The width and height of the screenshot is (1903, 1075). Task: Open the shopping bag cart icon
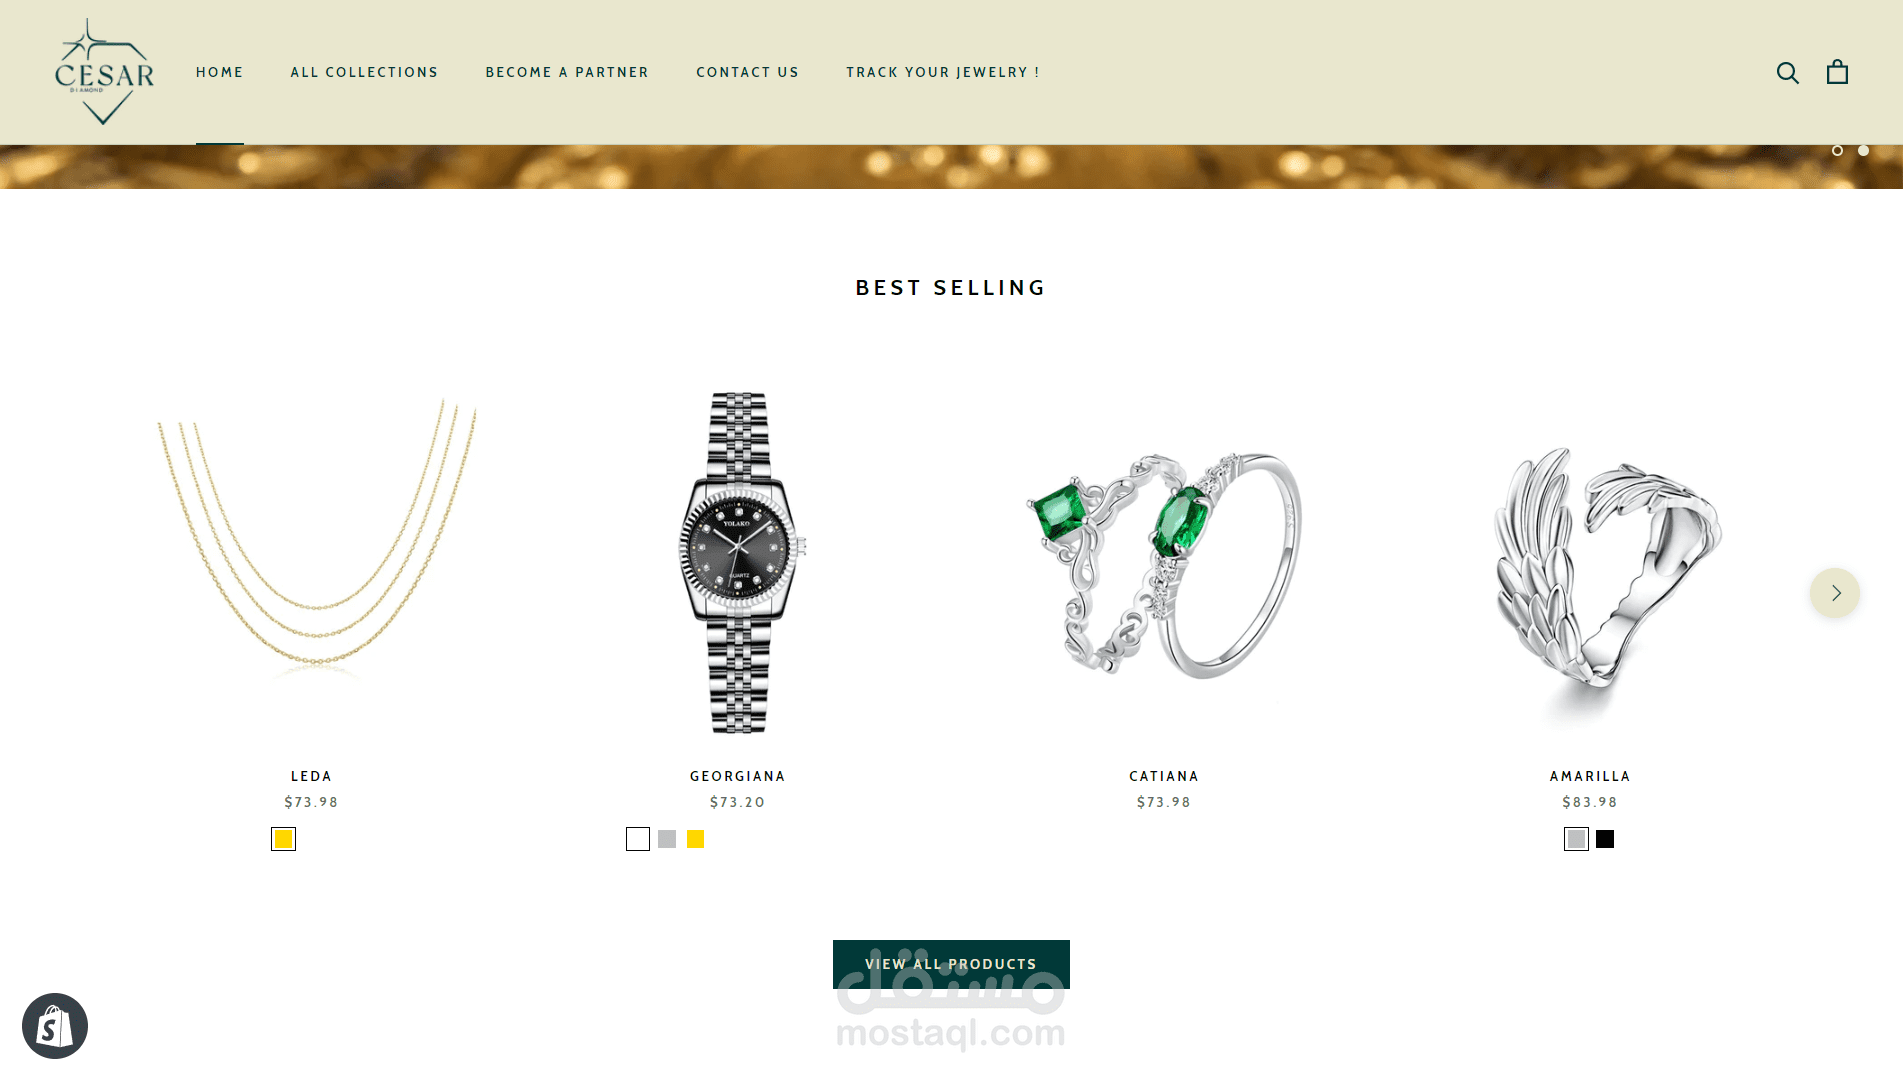point(1837,72)
